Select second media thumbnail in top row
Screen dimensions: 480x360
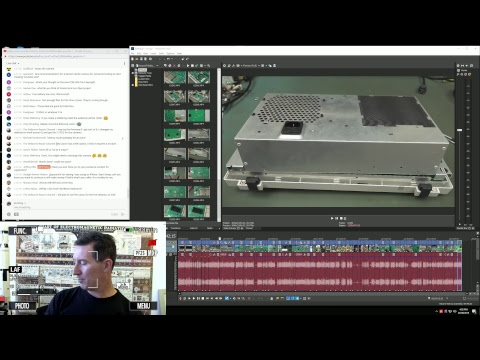tap(199, 77)
